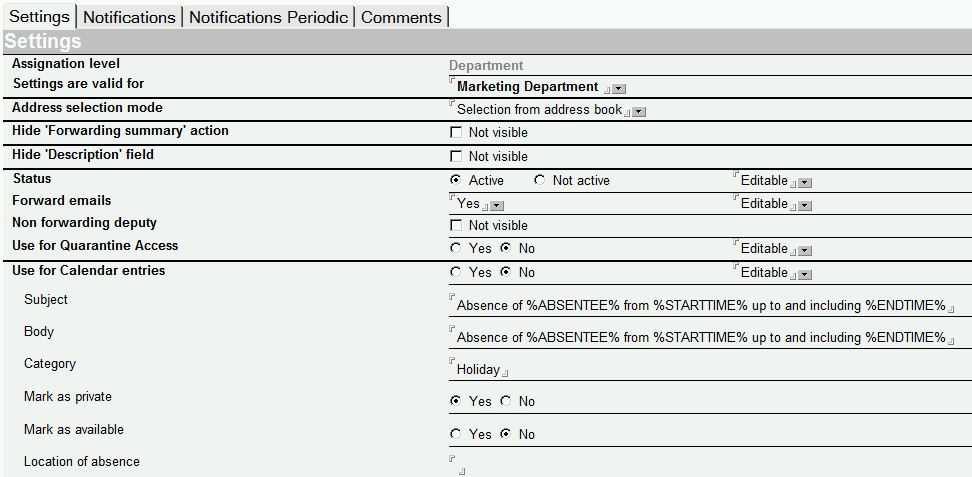Open the Forward emails Yes dropdown

click(x=497, y=206)
